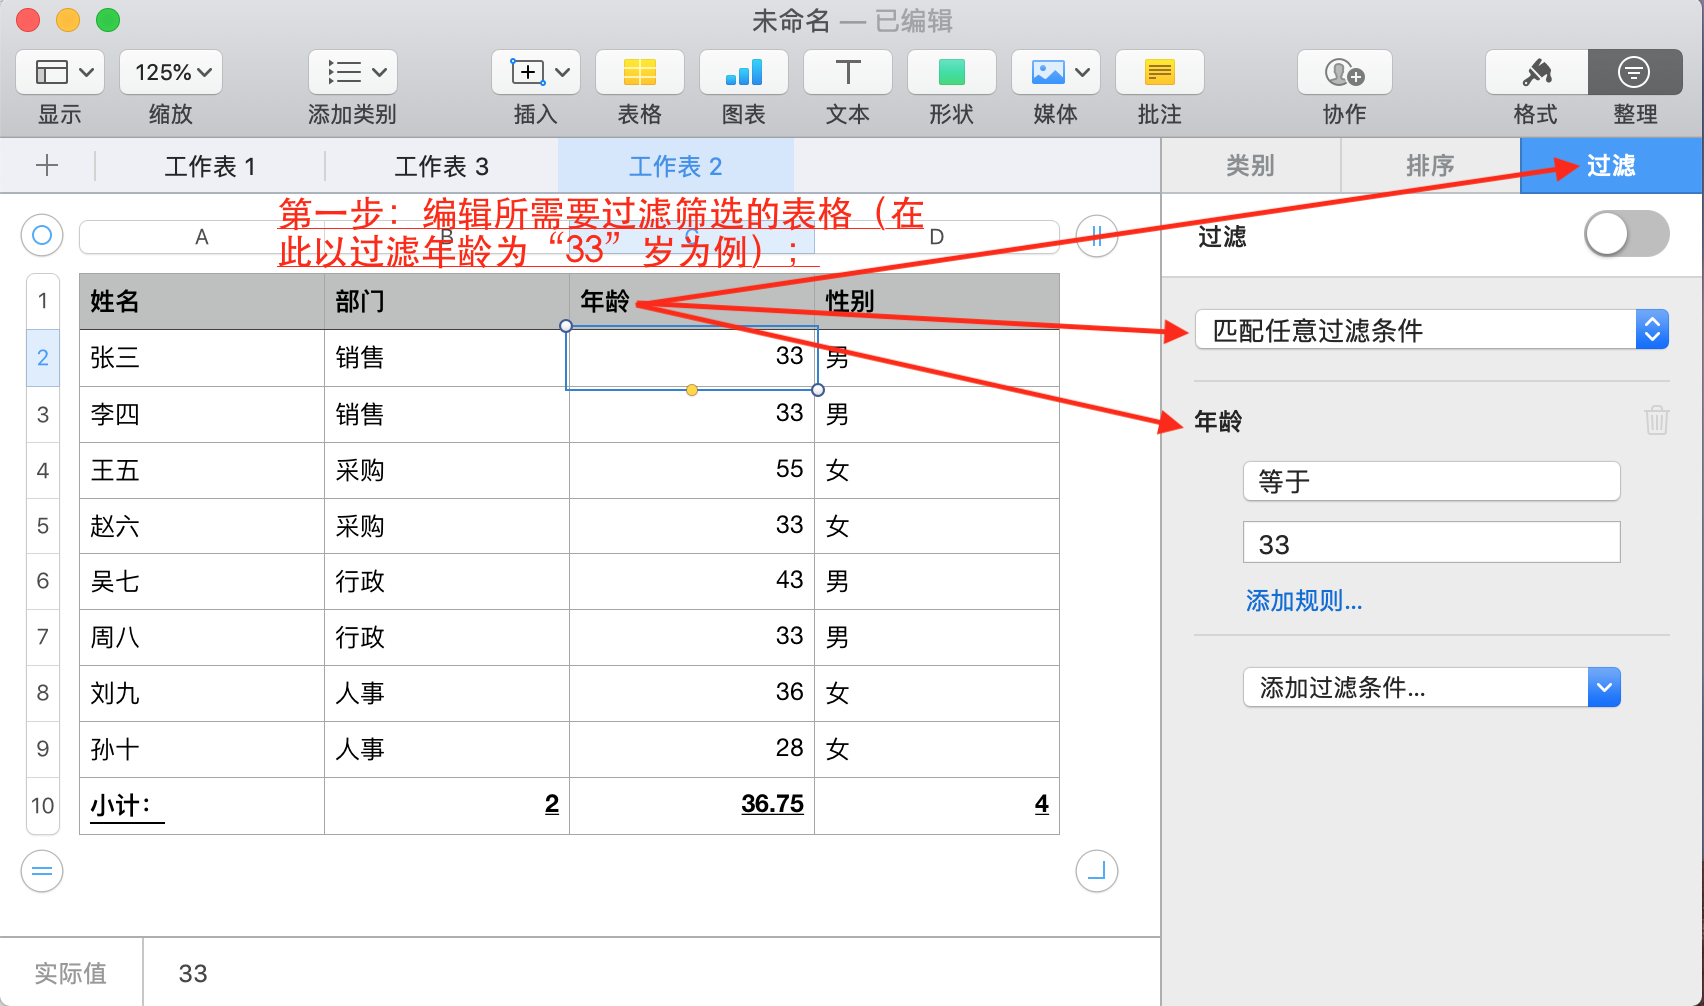
Task: Select the cell containing 王五
Action: (x=200, y=470)
